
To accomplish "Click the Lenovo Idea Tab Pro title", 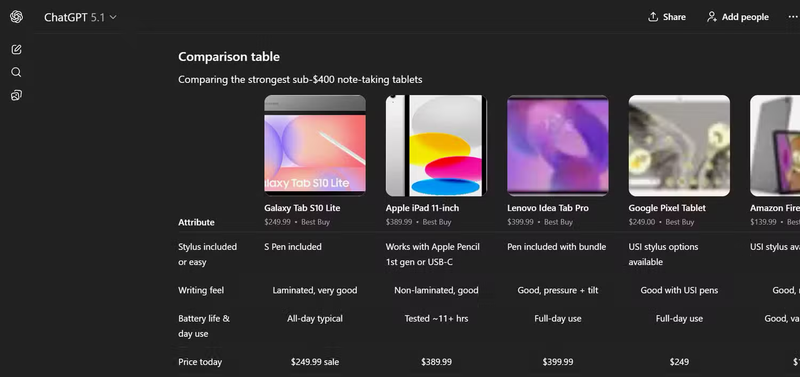I will 548,208.
